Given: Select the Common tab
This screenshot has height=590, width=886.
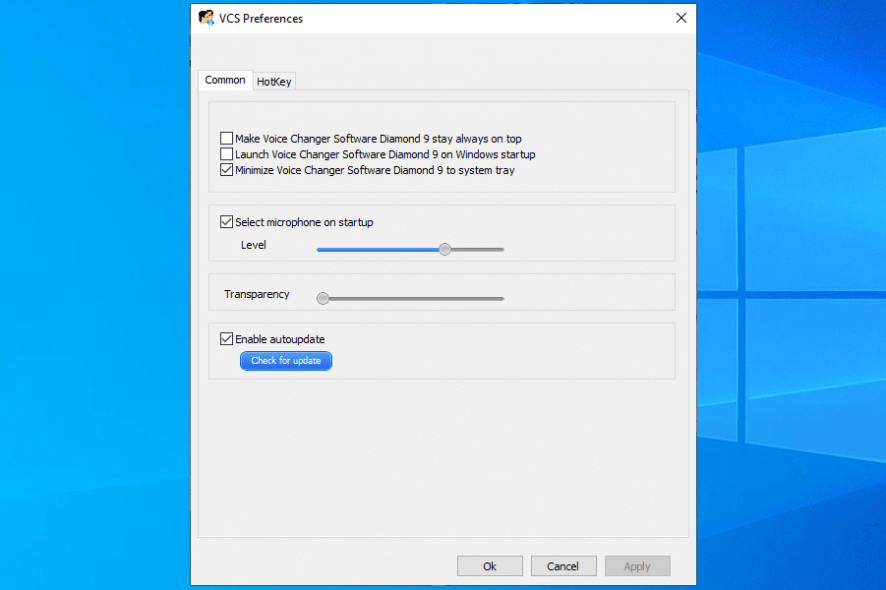Looking at the screenshot, I should point(225,80).
